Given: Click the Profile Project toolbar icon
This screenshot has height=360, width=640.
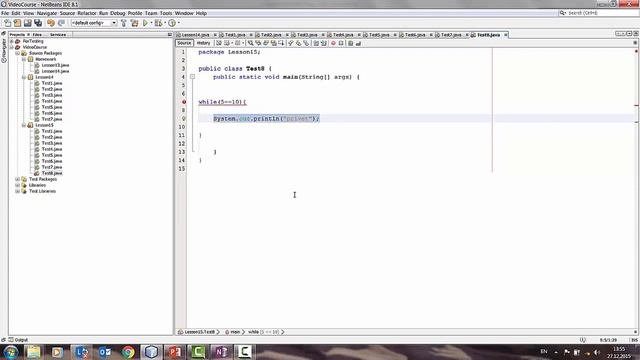Looking at the screenshot, I should tap(172, 23).
